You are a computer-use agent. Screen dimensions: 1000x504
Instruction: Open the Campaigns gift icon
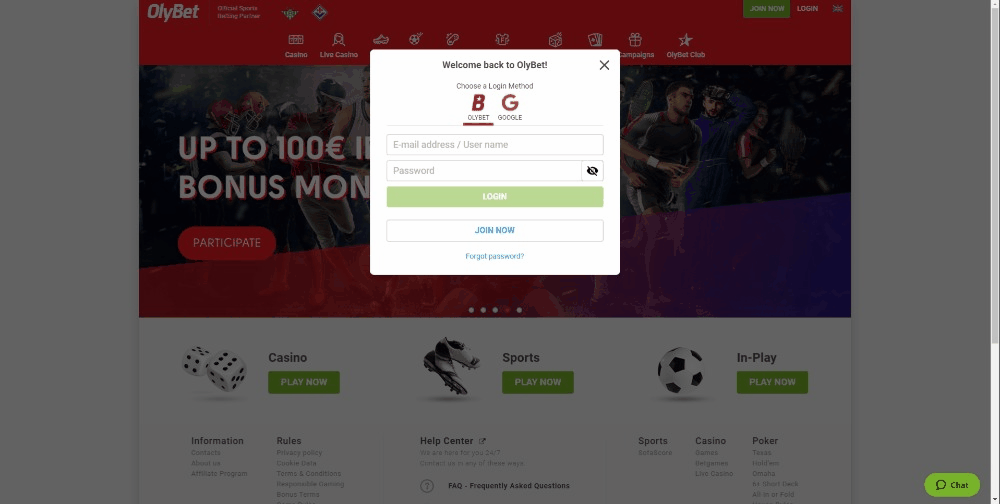pyautogui.click(x=635, y=40)
